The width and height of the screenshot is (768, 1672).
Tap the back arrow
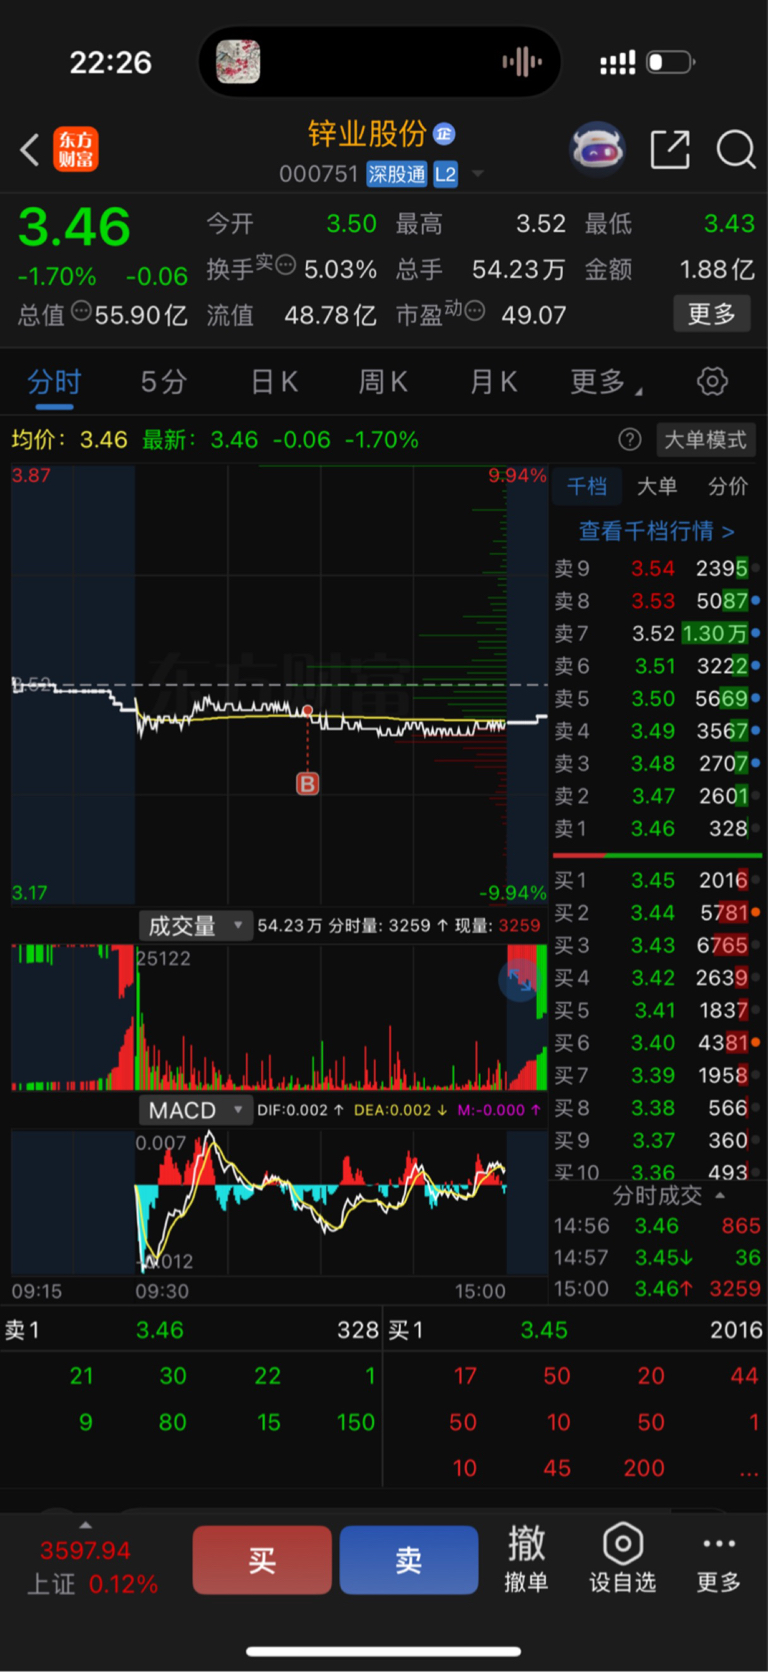point(30,150)
